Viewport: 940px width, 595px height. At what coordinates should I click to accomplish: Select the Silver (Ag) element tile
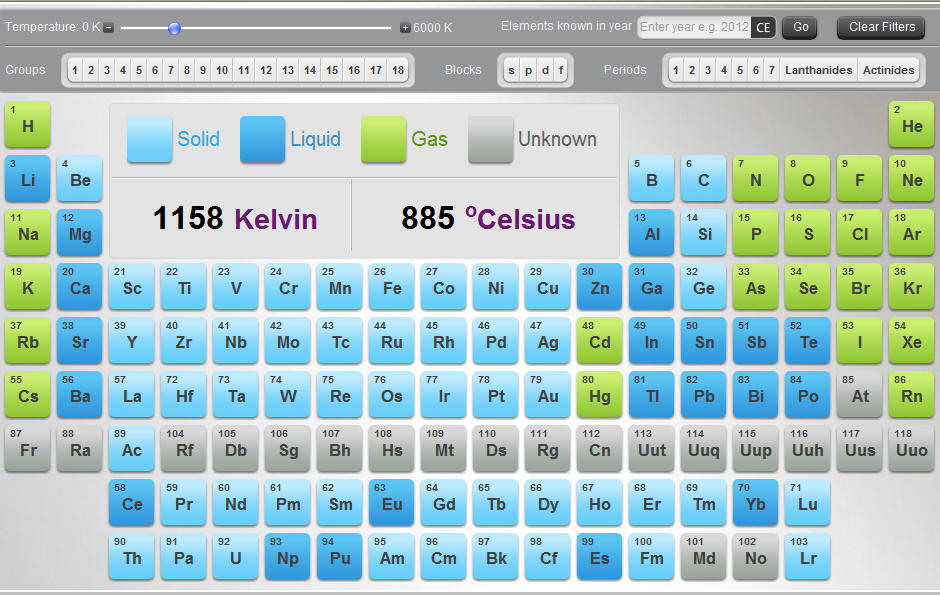tap(547, 340)
